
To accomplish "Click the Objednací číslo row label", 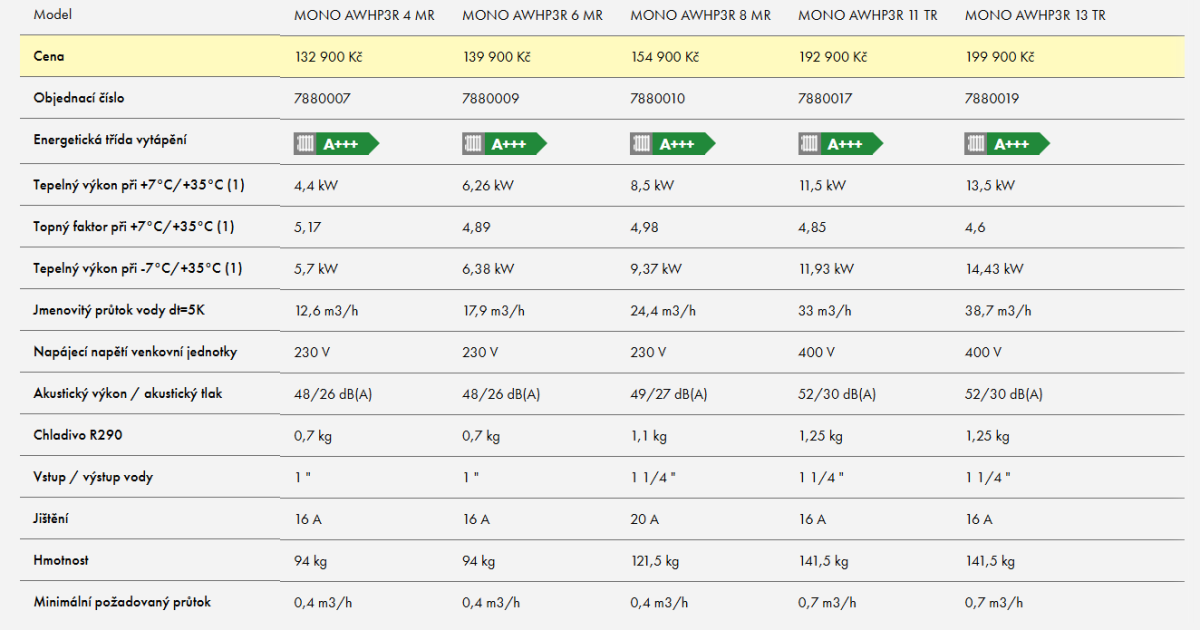I will pyautogui.click(x=79, y=99).
